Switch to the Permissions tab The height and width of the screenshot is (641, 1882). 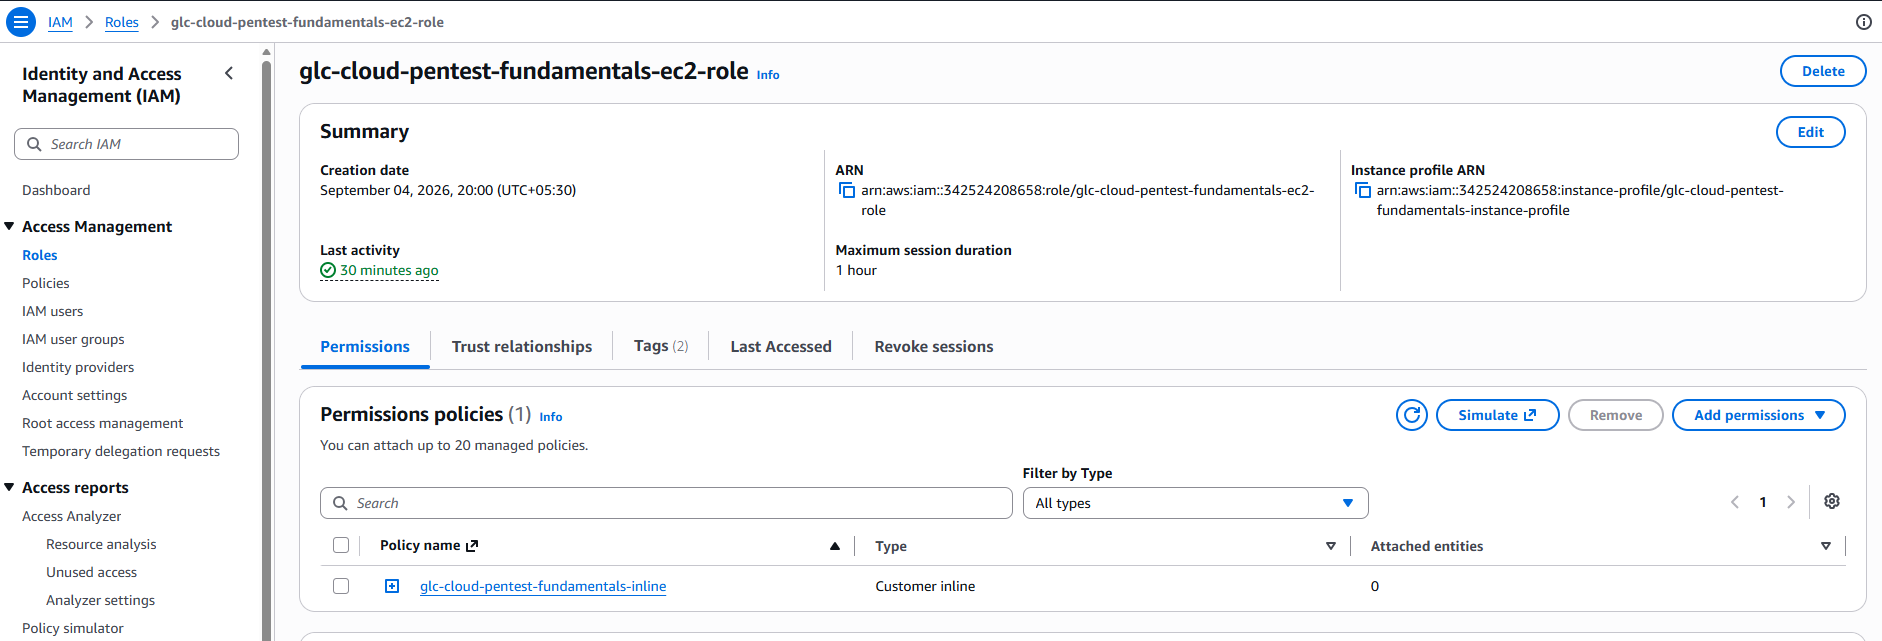[365, 347]
